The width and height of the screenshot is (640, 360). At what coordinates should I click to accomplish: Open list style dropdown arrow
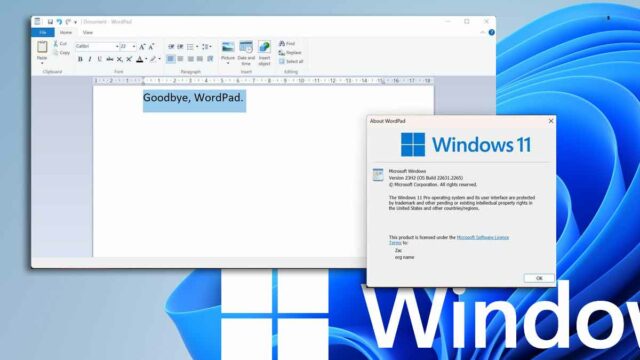pos(197,47)
